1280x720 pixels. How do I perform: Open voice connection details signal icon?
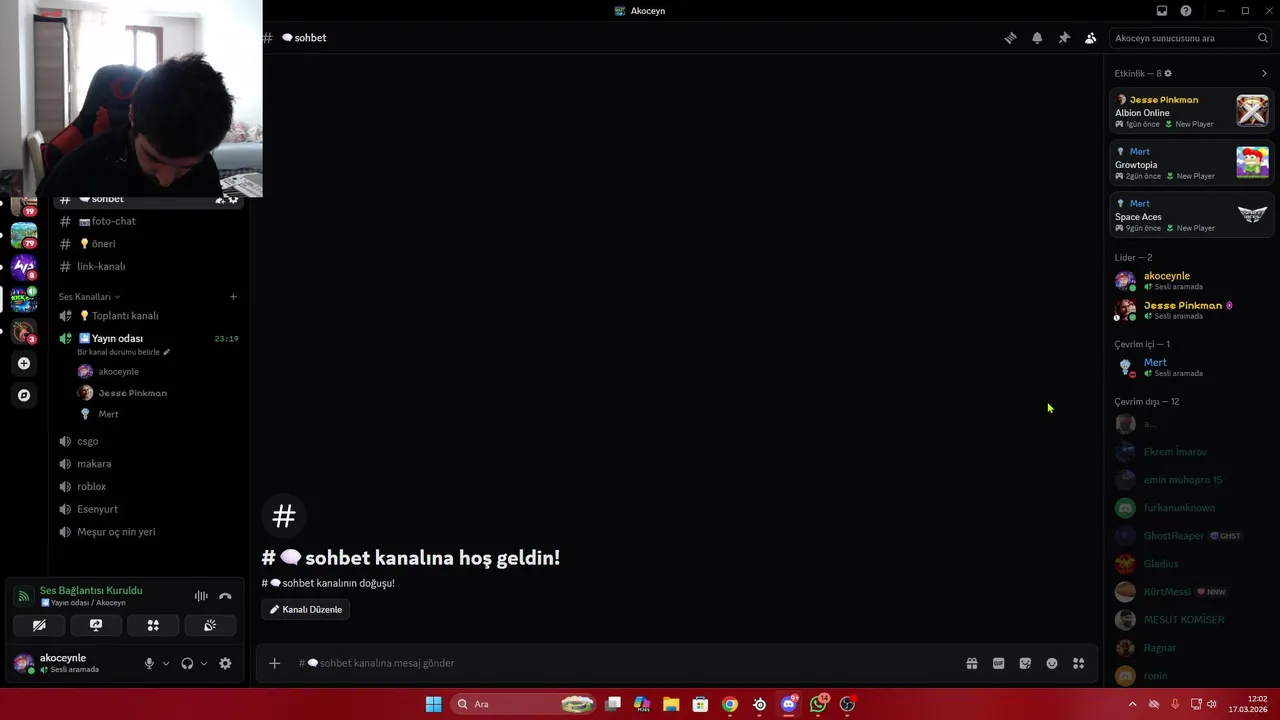click(x=23, y=596)
